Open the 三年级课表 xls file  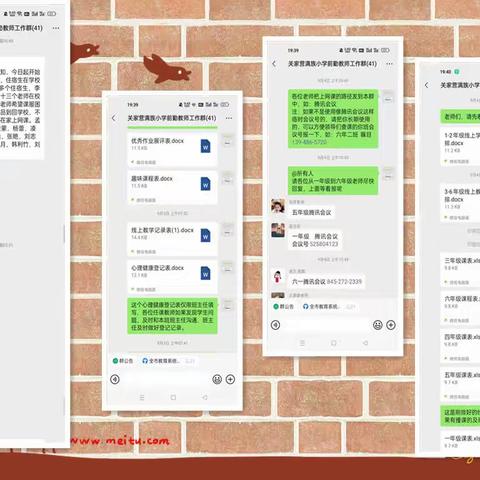click(460, 270)
